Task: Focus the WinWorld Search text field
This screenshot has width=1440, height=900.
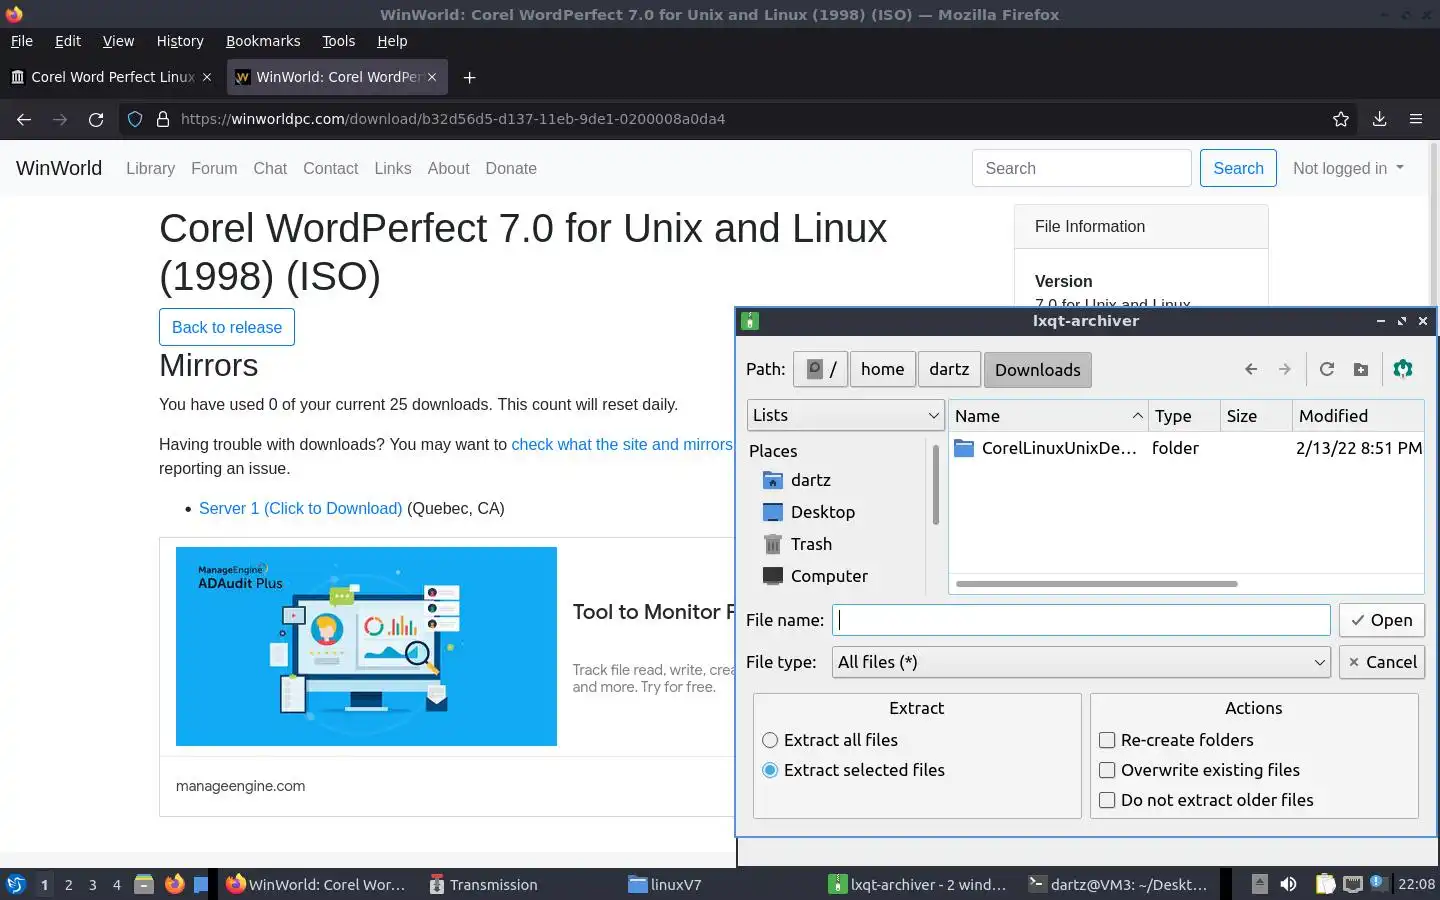Action: [x=1081, y=168]
